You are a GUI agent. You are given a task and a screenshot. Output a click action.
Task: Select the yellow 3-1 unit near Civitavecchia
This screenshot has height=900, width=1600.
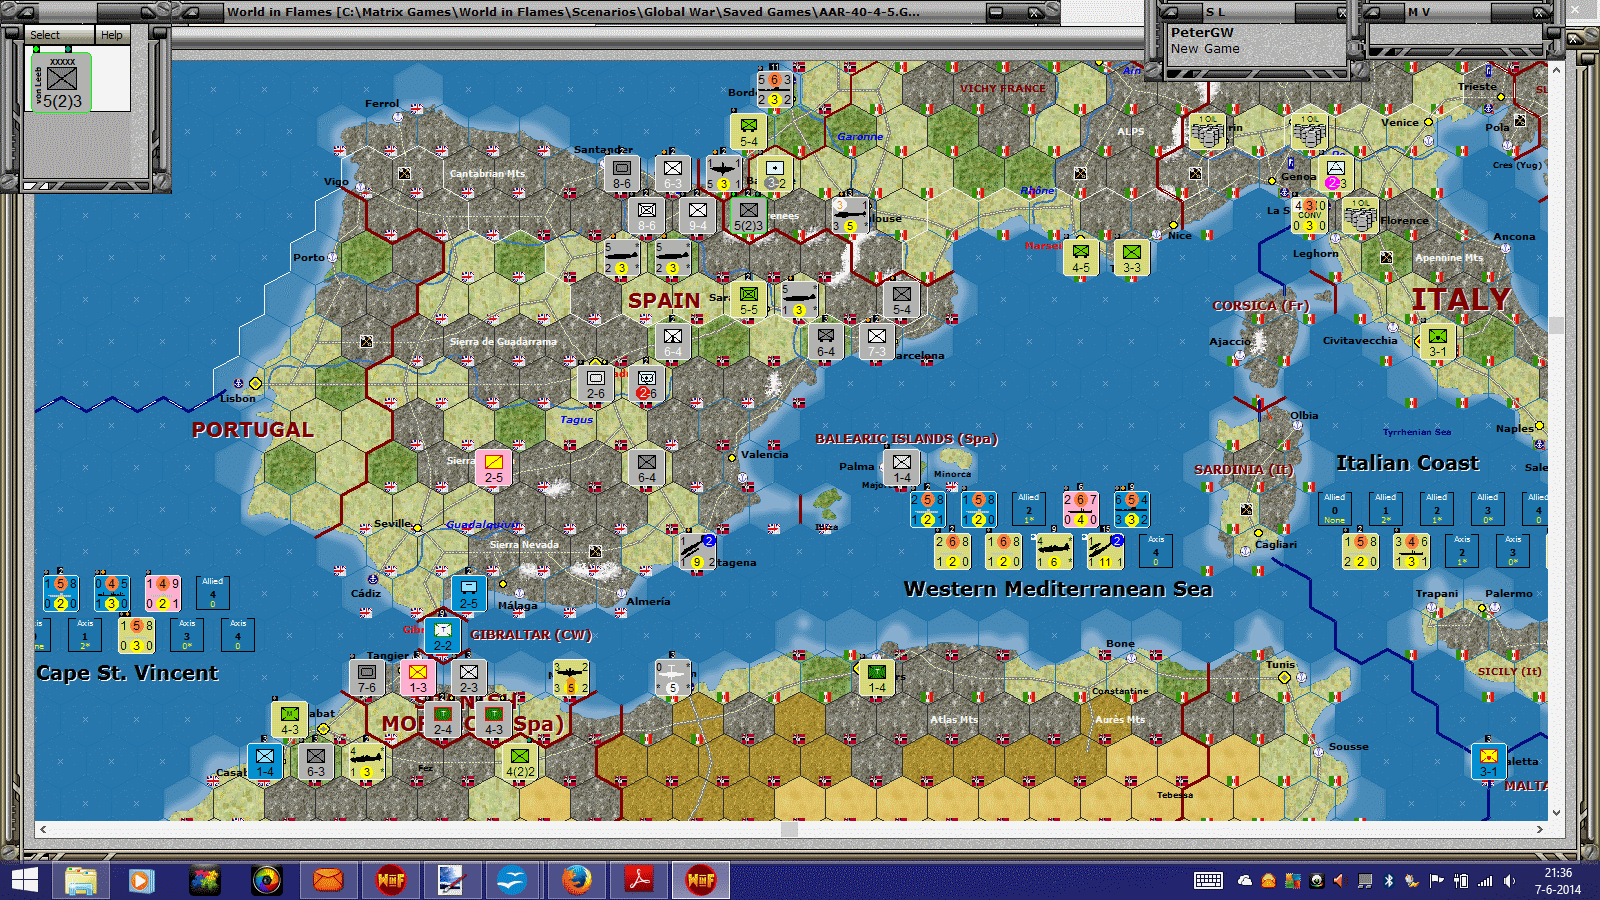click(x=1437, y=340)
